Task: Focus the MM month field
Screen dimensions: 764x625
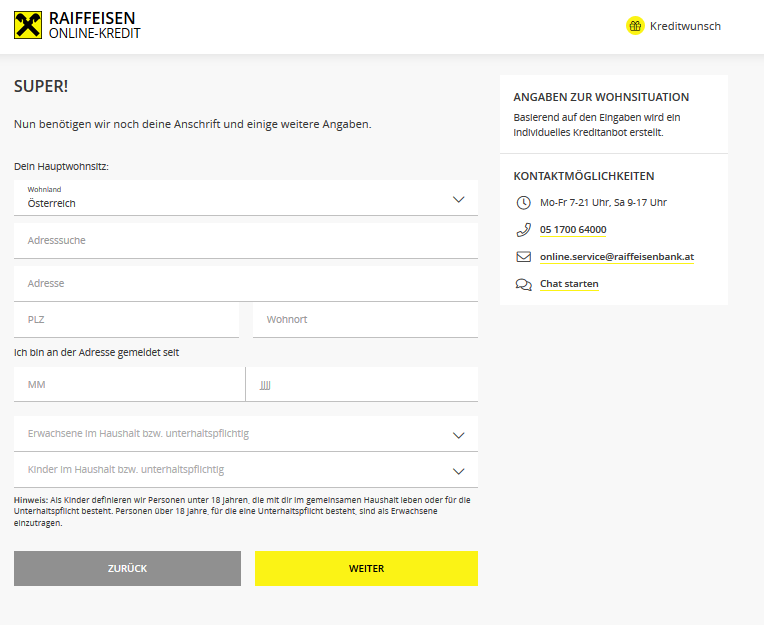Action: click(129, 384)
